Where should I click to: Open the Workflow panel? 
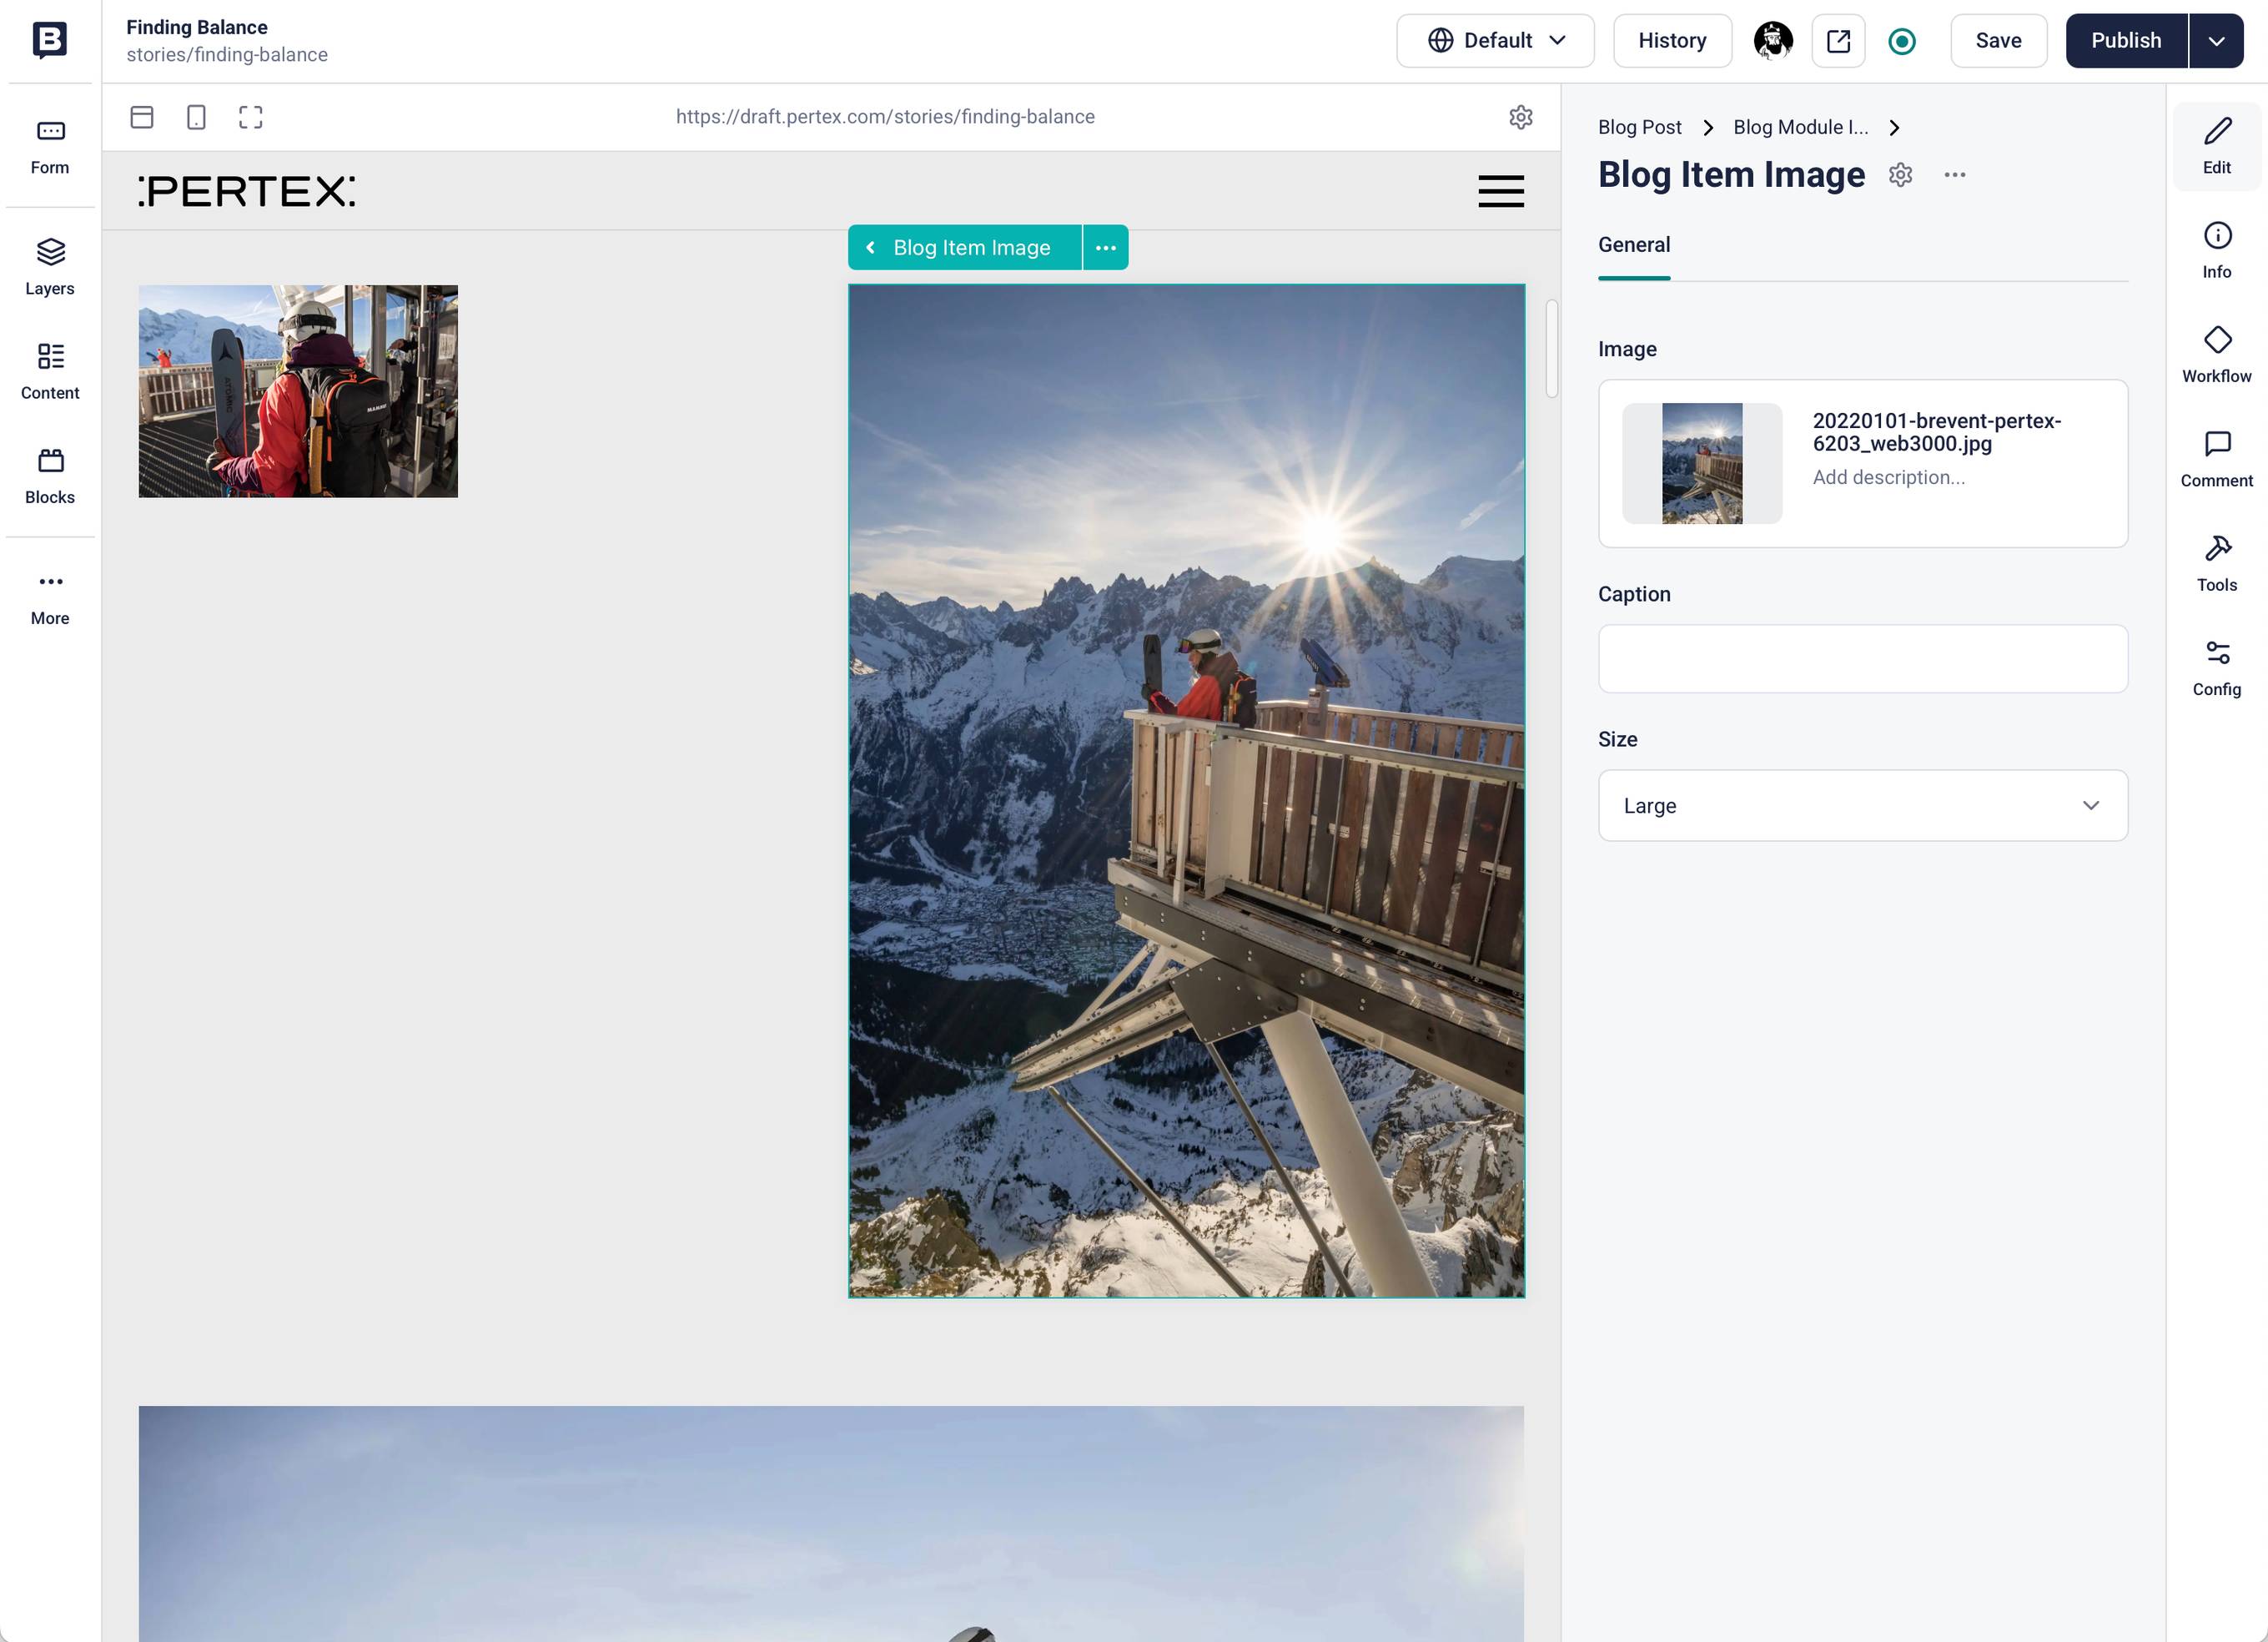pyautogui.click(x=2216, y=355)
